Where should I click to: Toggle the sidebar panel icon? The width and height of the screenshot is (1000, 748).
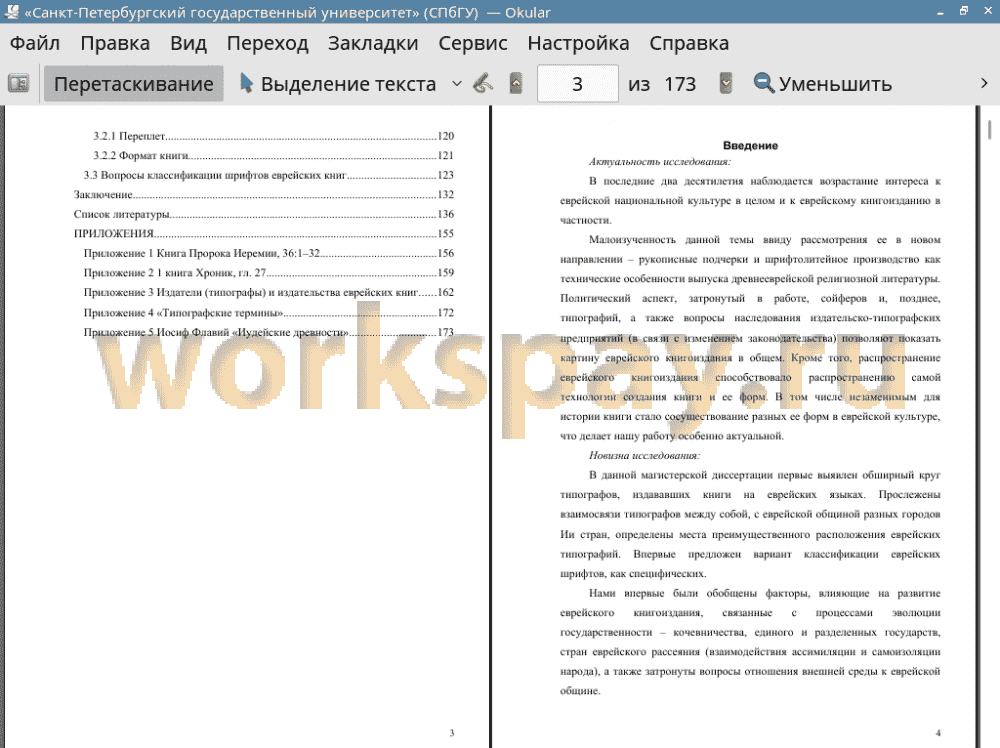click(18, 84)
